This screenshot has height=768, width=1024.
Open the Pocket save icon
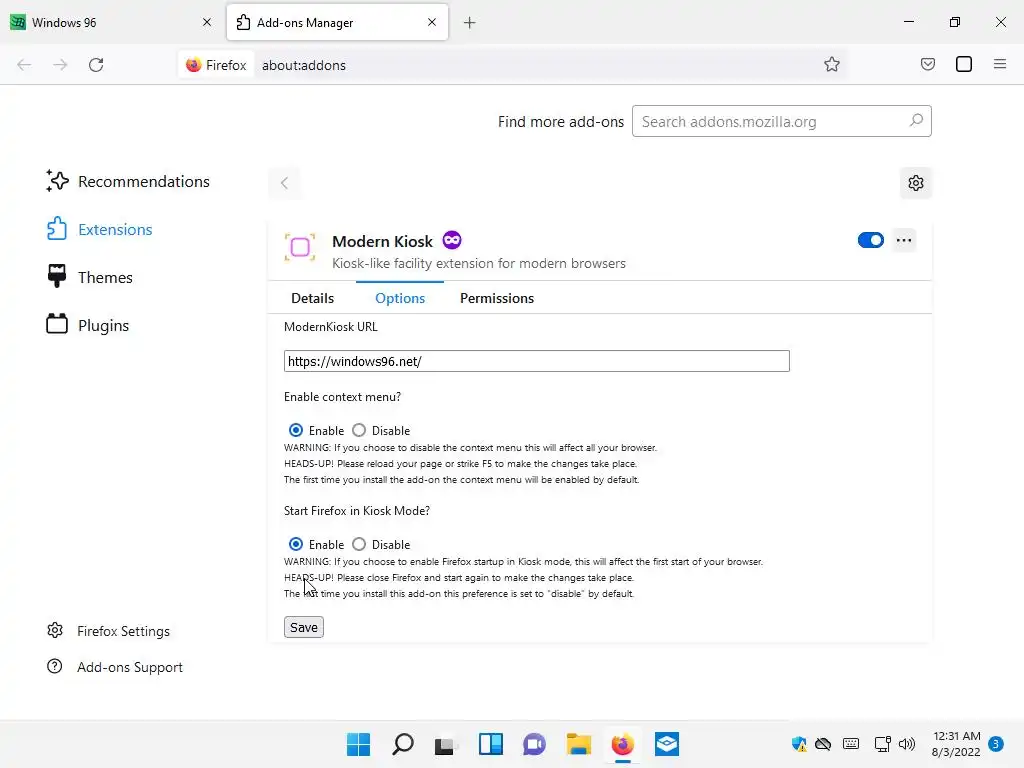(x=927, y=65)
